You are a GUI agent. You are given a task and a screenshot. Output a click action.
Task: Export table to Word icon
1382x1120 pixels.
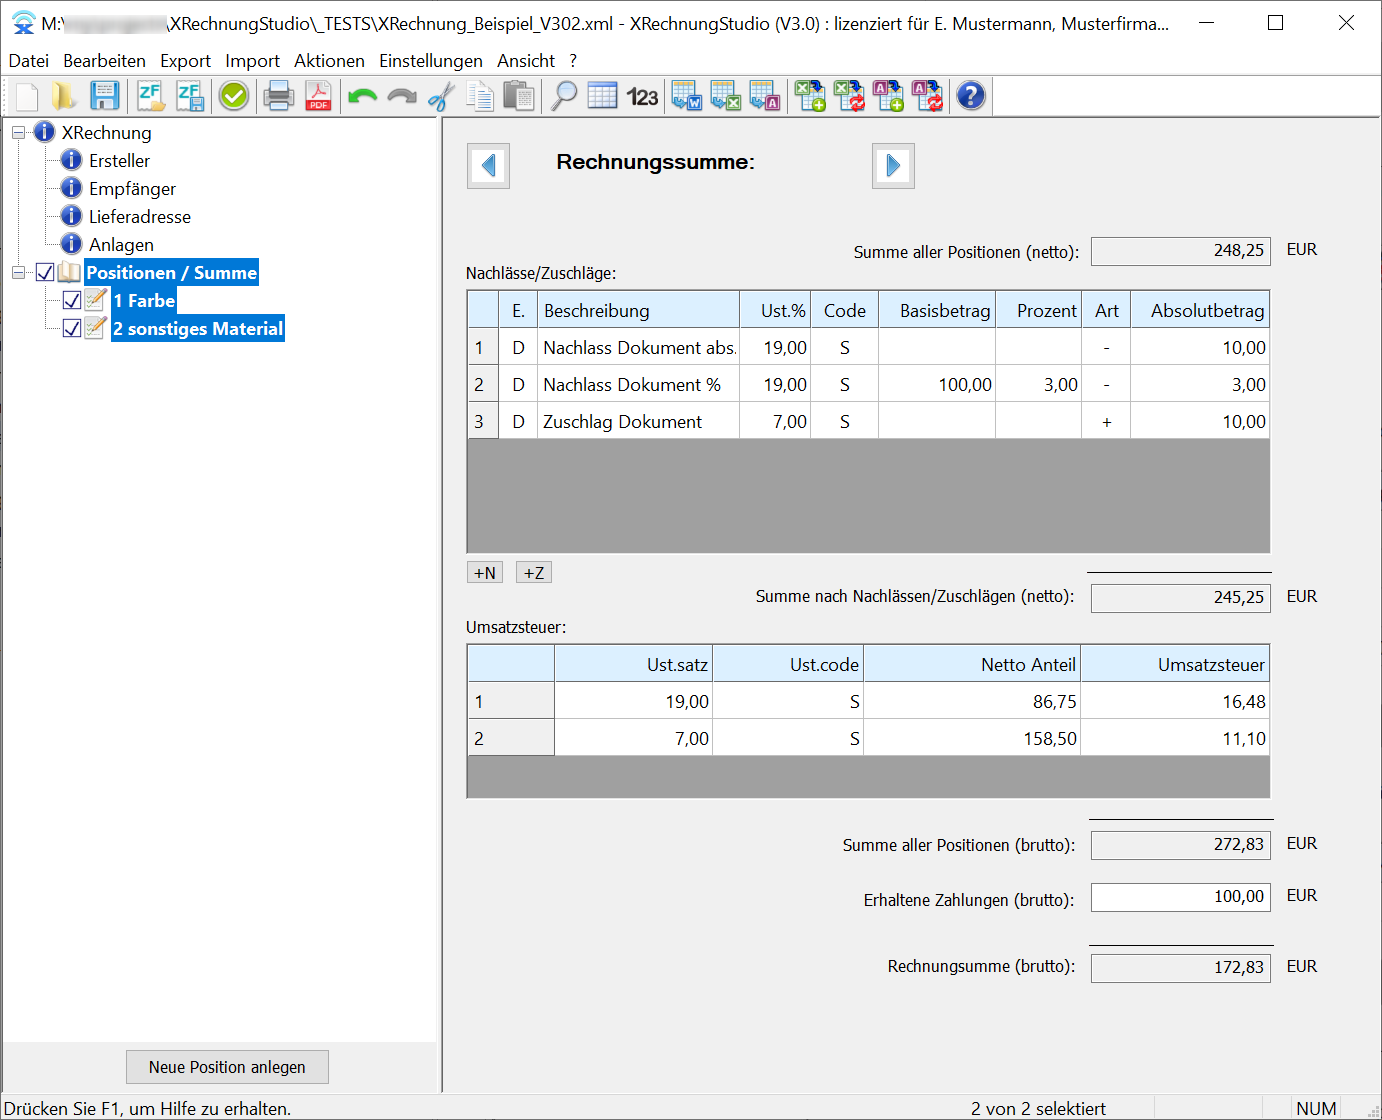tap(686, 96)
